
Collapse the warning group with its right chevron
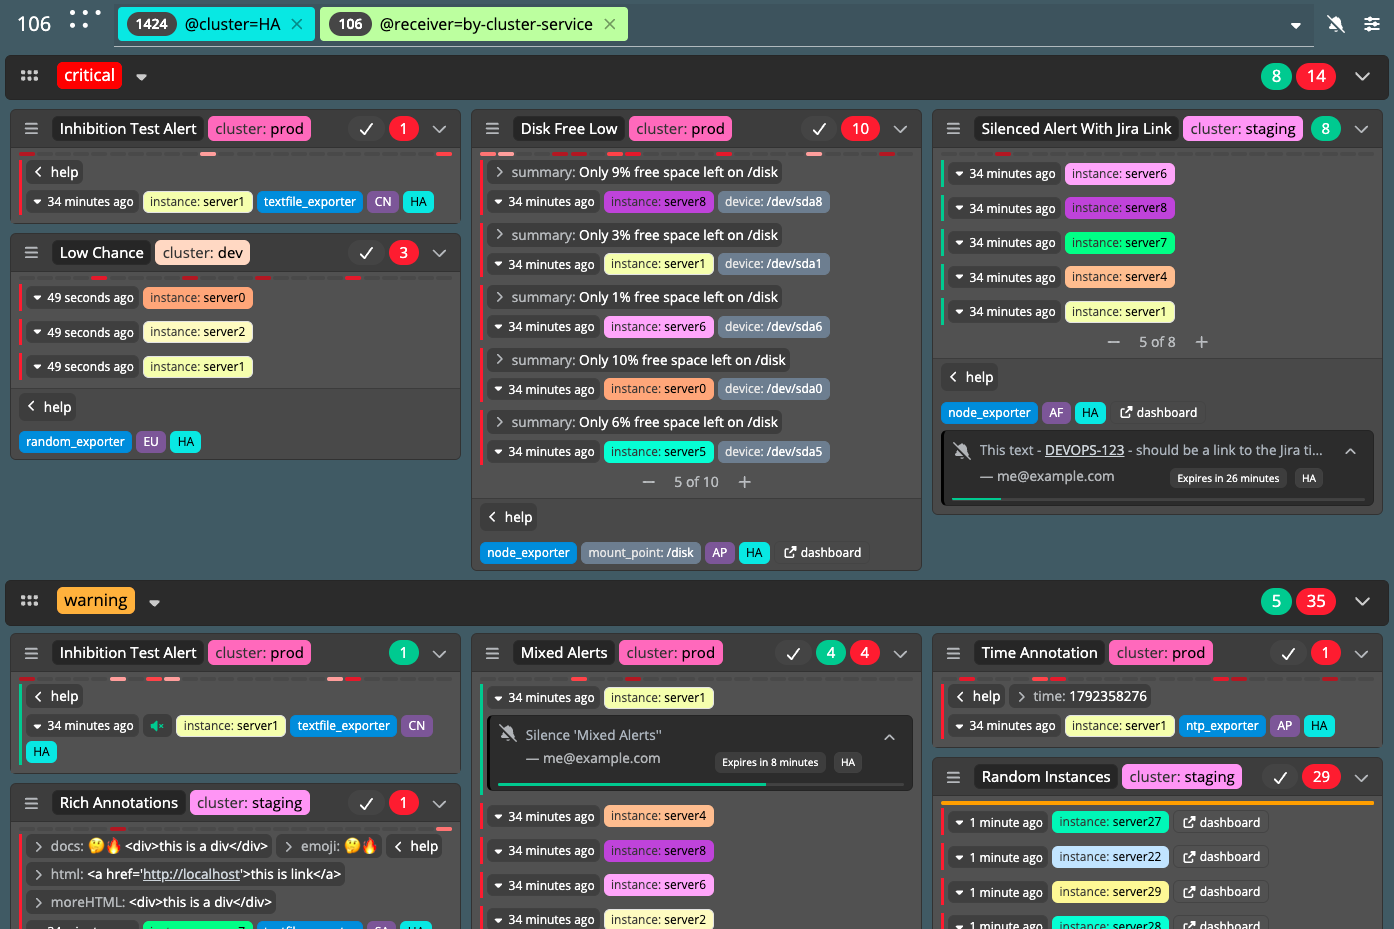click(1362, 601)
